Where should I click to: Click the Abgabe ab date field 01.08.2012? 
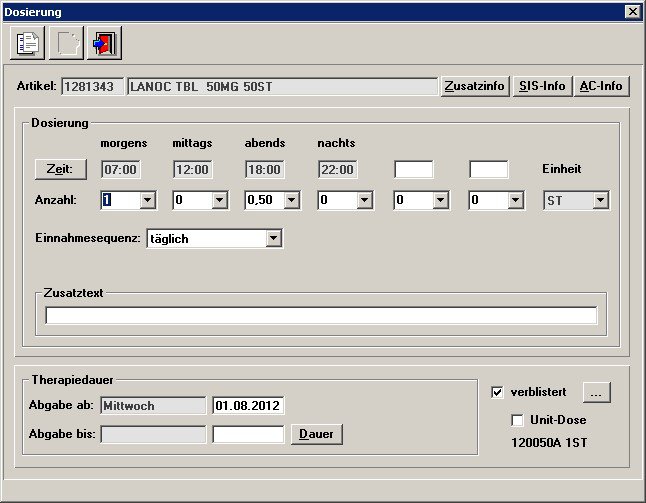click(x=248, y=405)
